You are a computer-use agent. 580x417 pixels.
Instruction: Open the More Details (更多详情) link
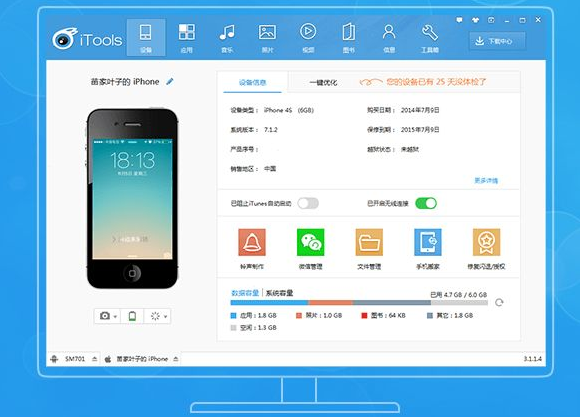tap(486, 181)
